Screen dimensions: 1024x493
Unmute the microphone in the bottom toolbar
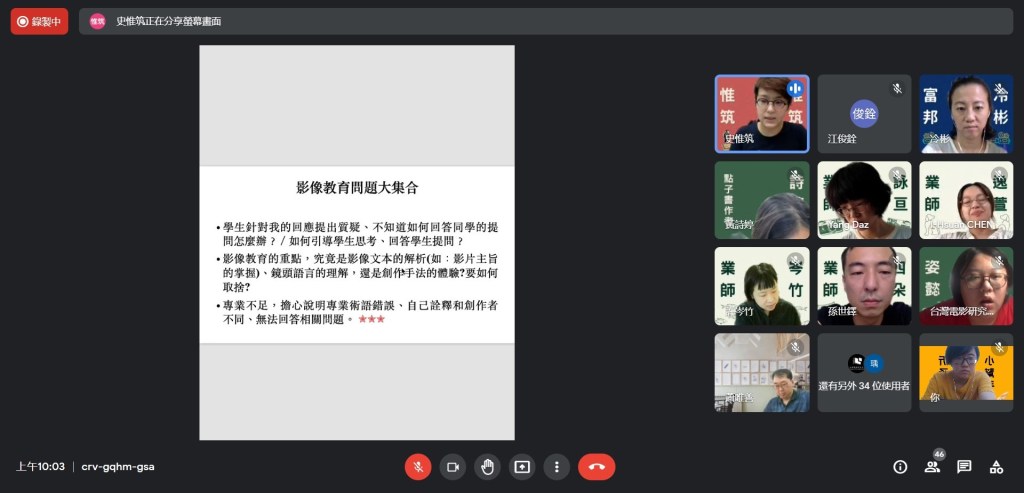(418, 466)
